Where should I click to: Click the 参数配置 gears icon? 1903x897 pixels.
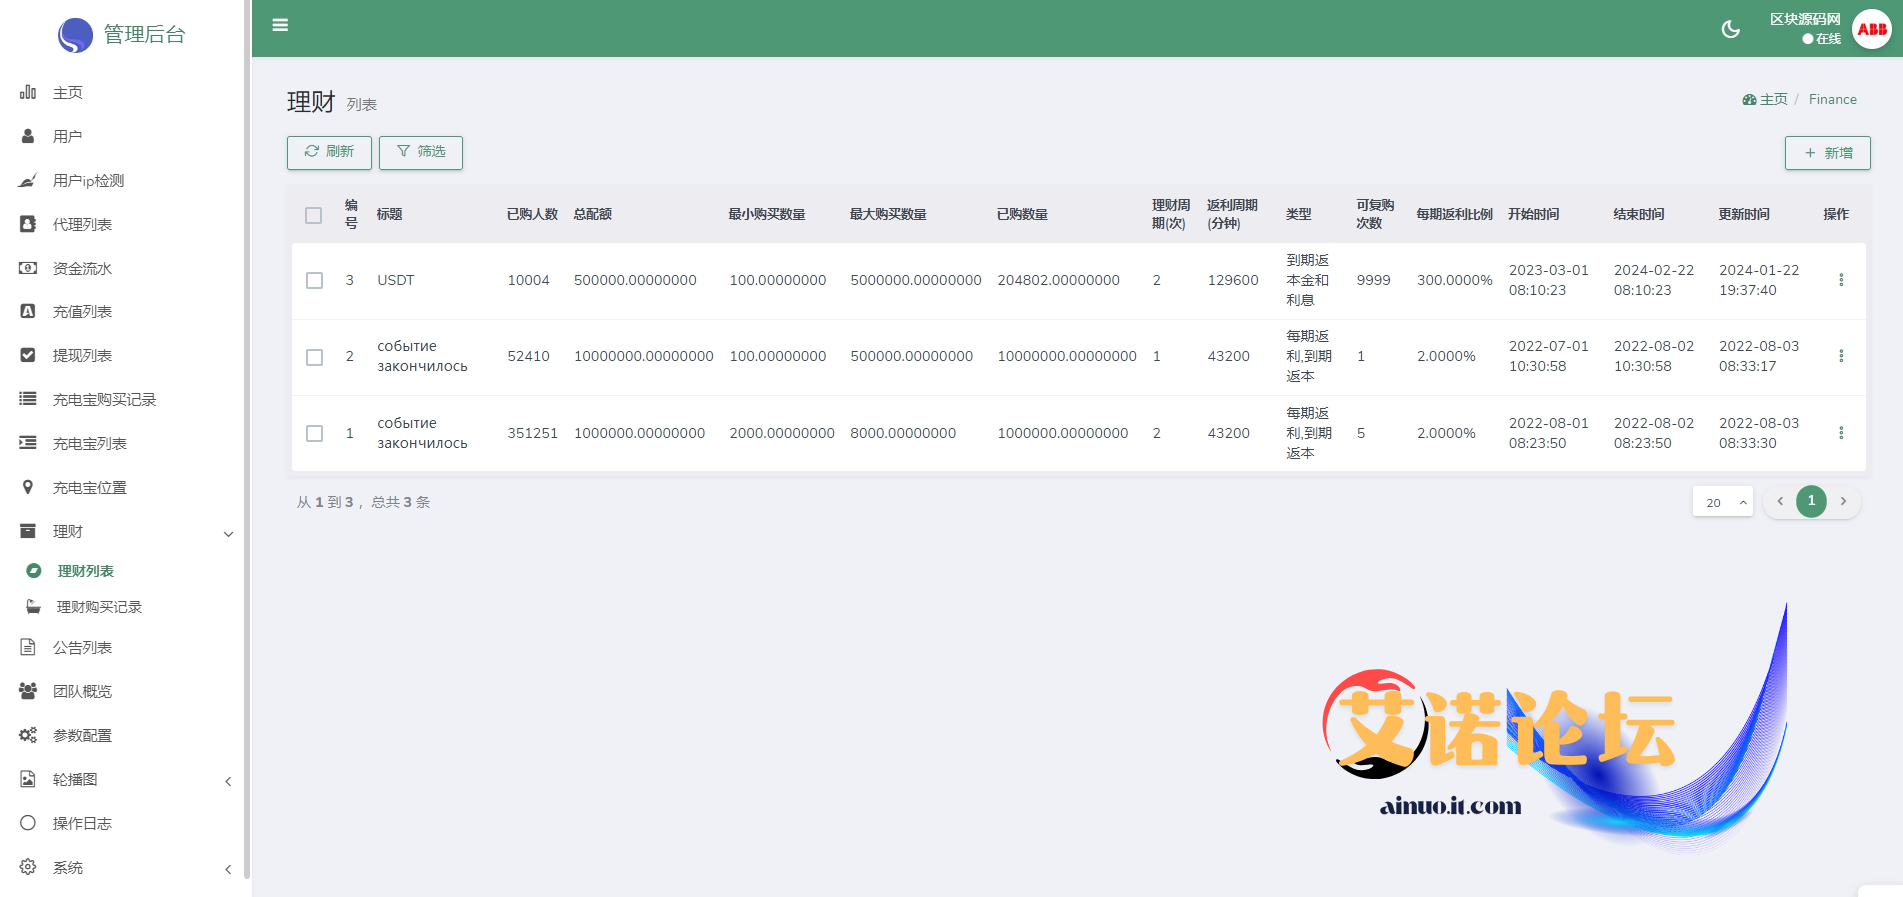tap(28, 735)
